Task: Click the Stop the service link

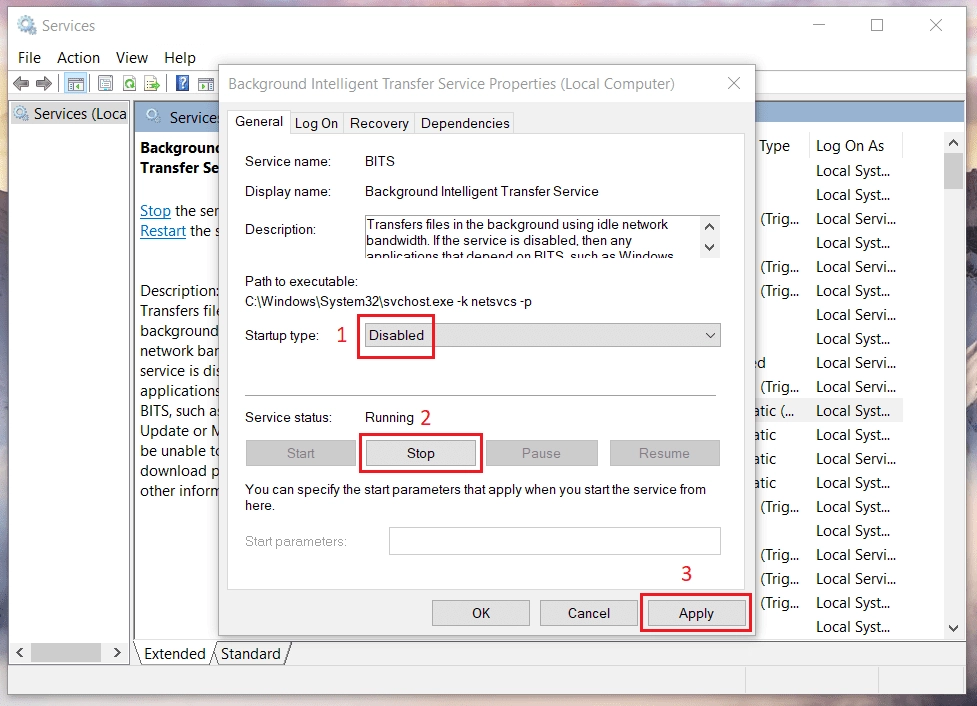Action: [155, 211]
